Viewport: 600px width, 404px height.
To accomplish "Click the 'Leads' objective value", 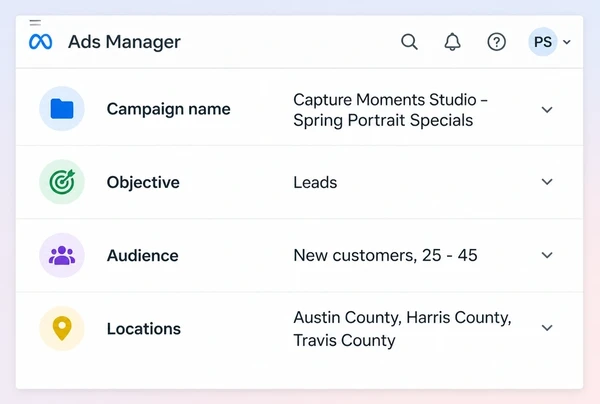I will tap(315, 182).
